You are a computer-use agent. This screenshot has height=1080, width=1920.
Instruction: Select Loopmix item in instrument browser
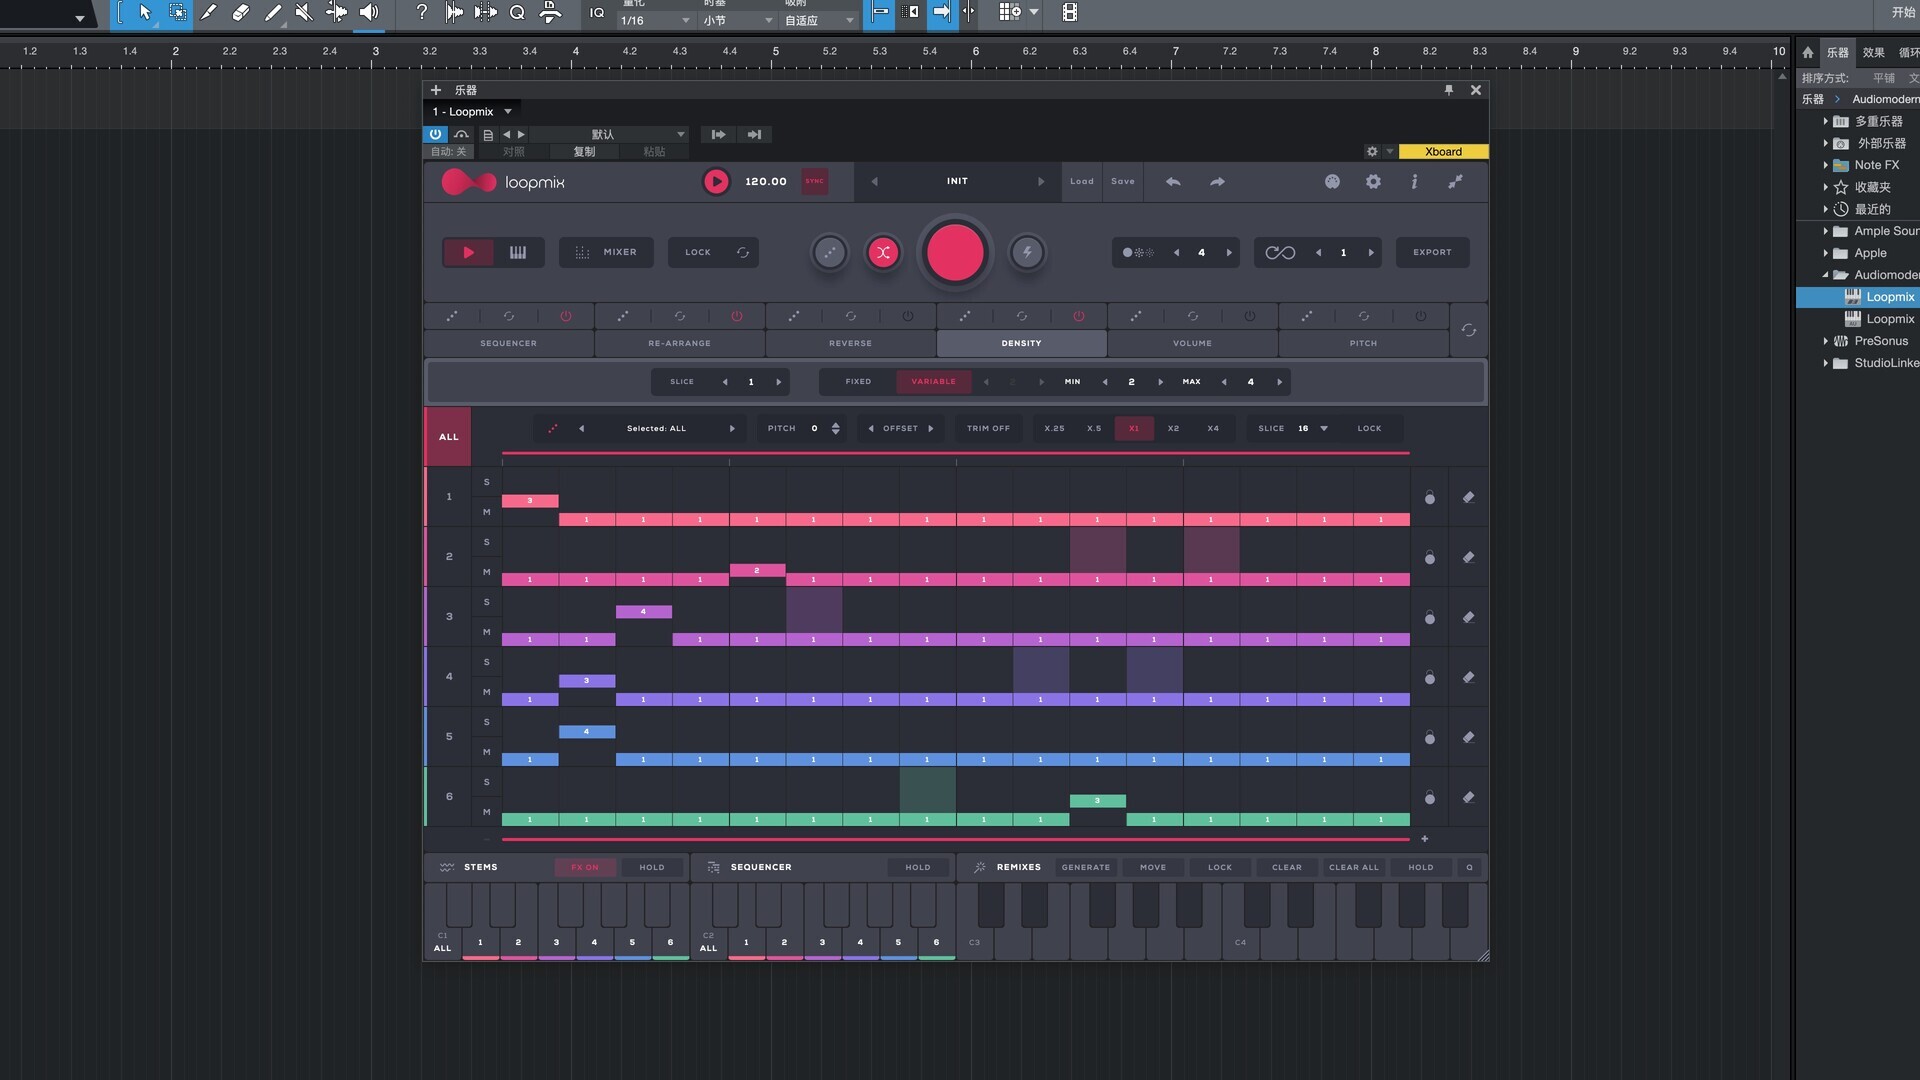coord(1890,297)
